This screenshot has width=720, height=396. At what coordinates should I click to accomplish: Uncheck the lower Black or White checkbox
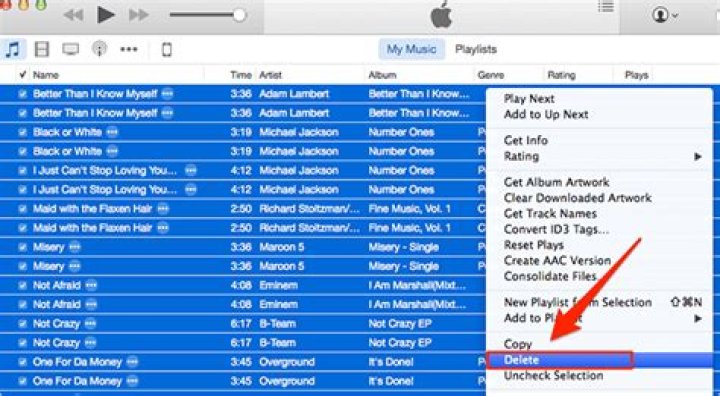pyautogui.click(x=22, y=152)
